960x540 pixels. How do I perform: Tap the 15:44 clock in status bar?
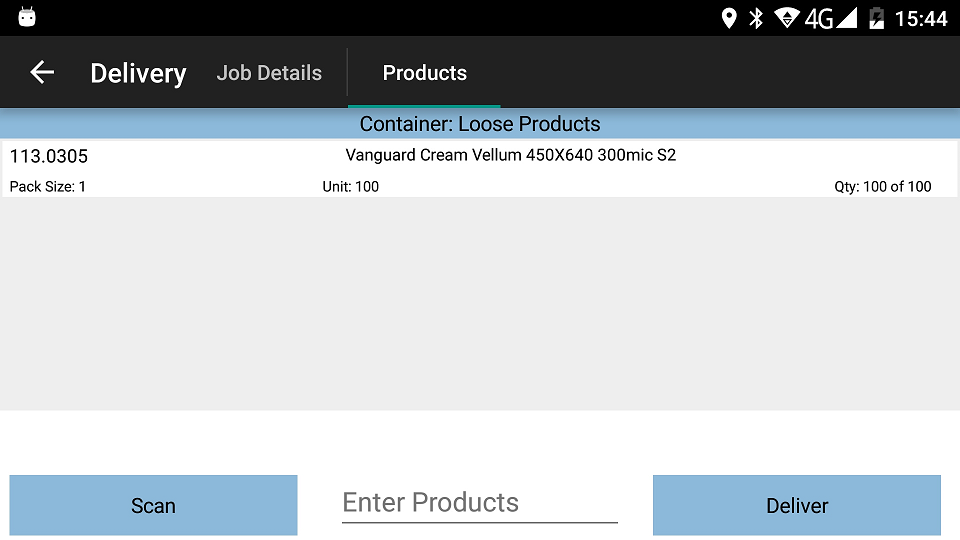921,19
